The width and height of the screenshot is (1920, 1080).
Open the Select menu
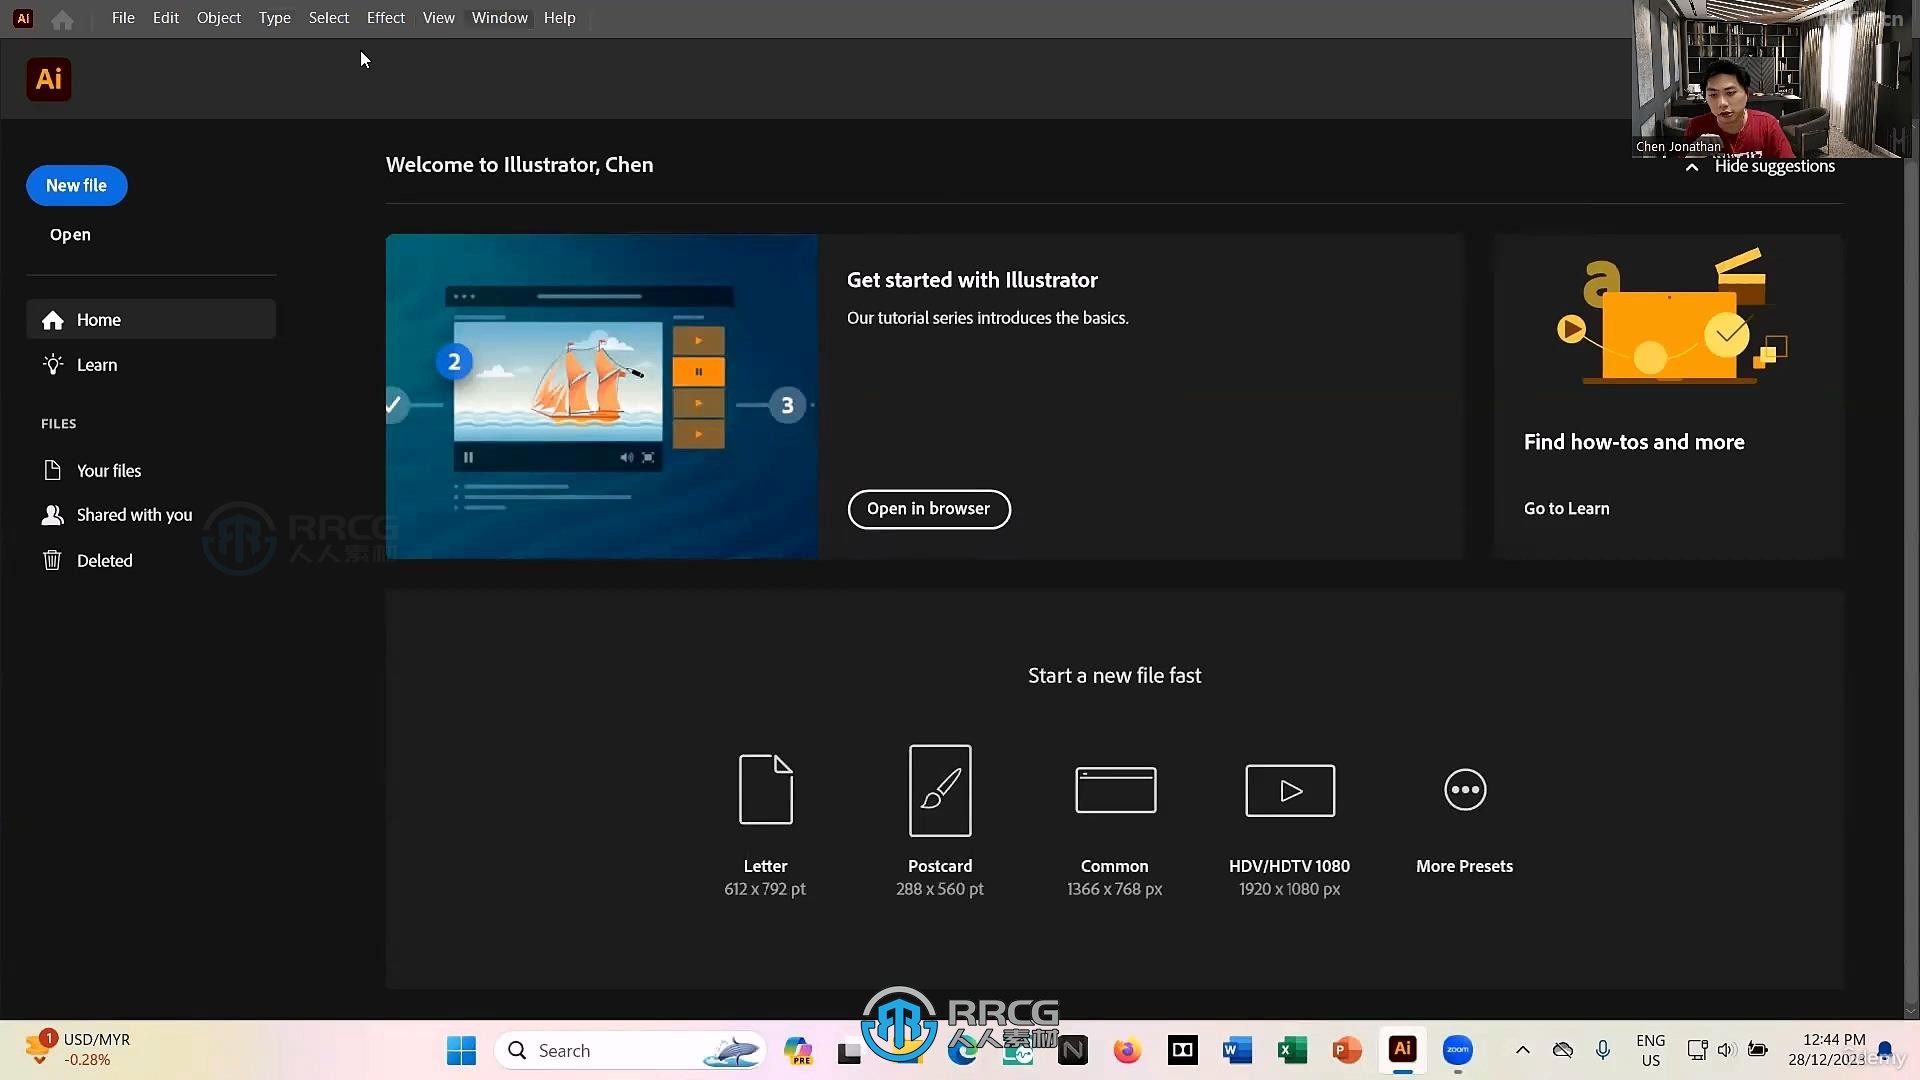[329, 18]
